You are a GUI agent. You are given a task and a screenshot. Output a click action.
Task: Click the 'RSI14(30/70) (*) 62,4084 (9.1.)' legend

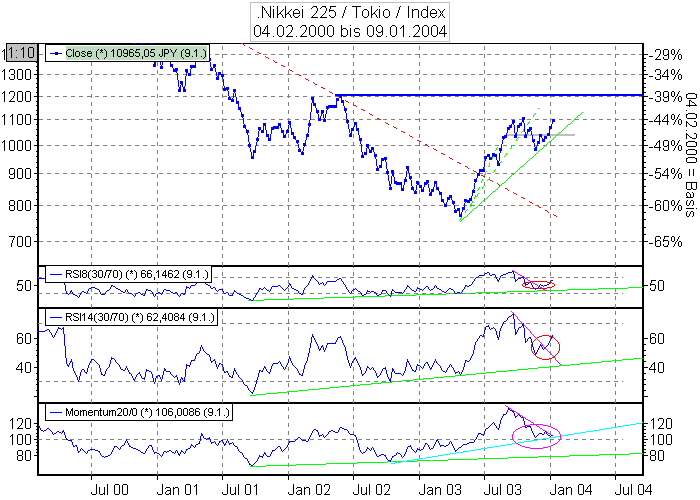(x=132, y=317)
